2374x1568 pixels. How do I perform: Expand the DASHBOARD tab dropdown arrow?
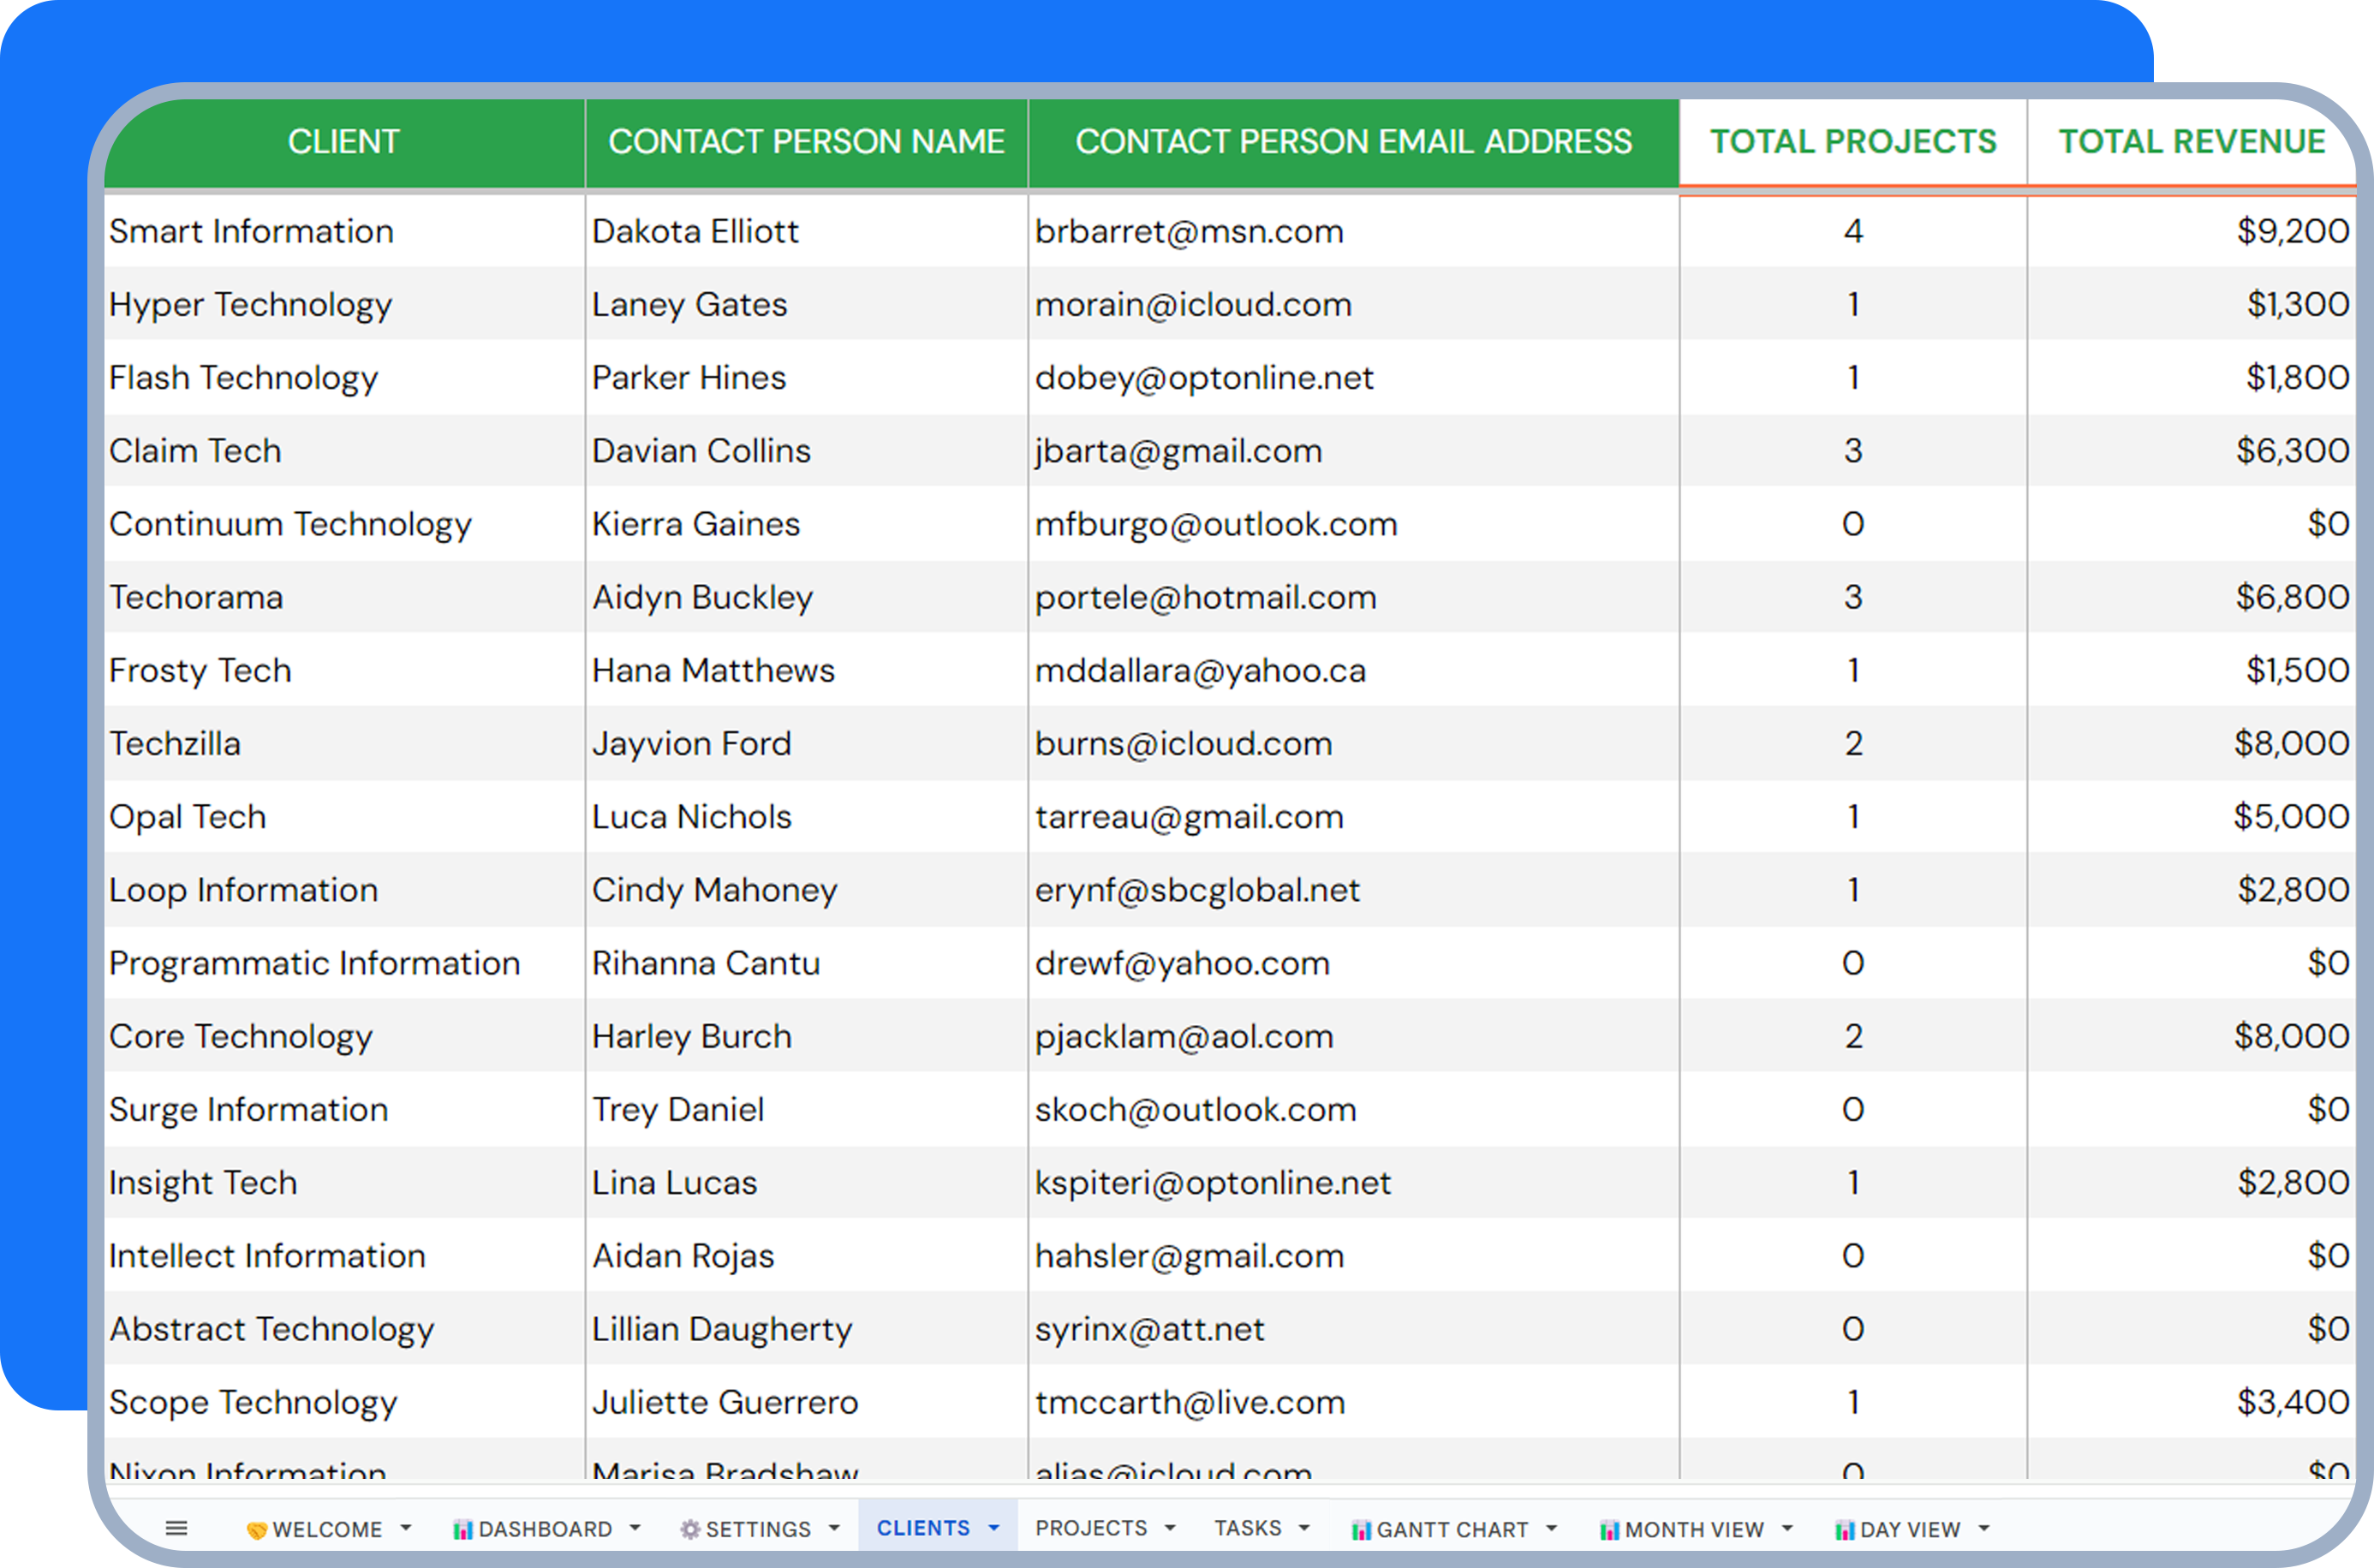point(635,1528)
